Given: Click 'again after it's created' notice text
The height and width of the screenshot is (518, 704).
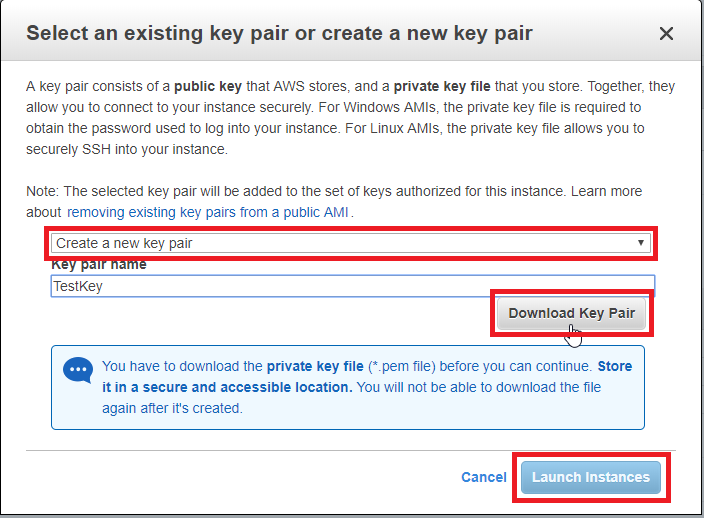Looking at the screenshot, I should [172, 408].
